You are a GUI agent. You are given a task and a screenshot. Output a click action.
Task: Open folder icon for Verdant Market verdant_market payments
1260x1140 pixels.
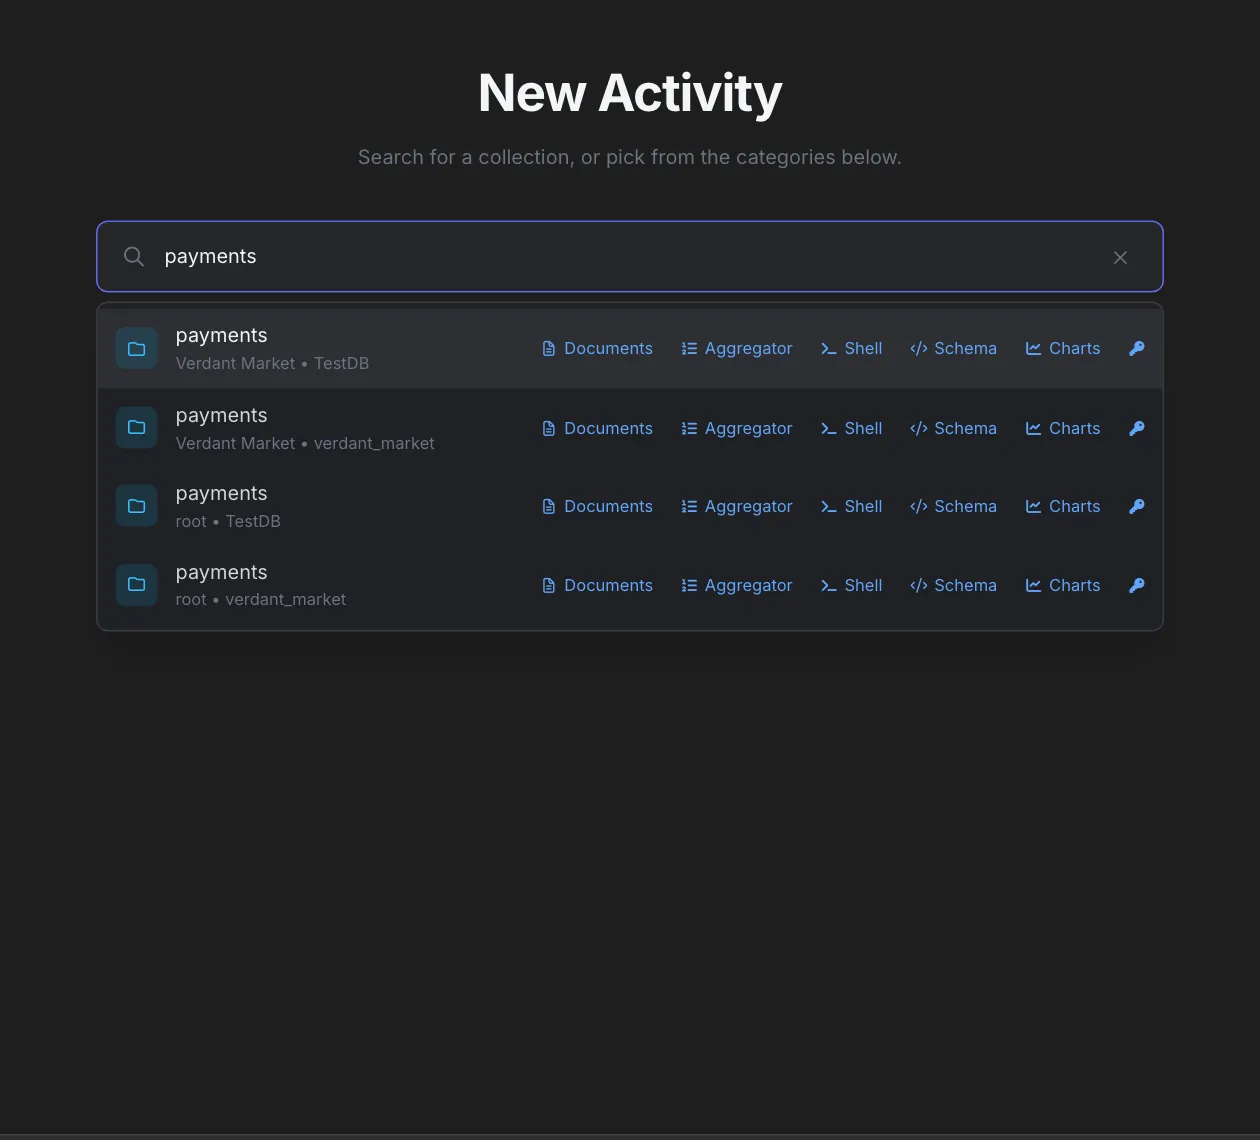tap(137, 427)
